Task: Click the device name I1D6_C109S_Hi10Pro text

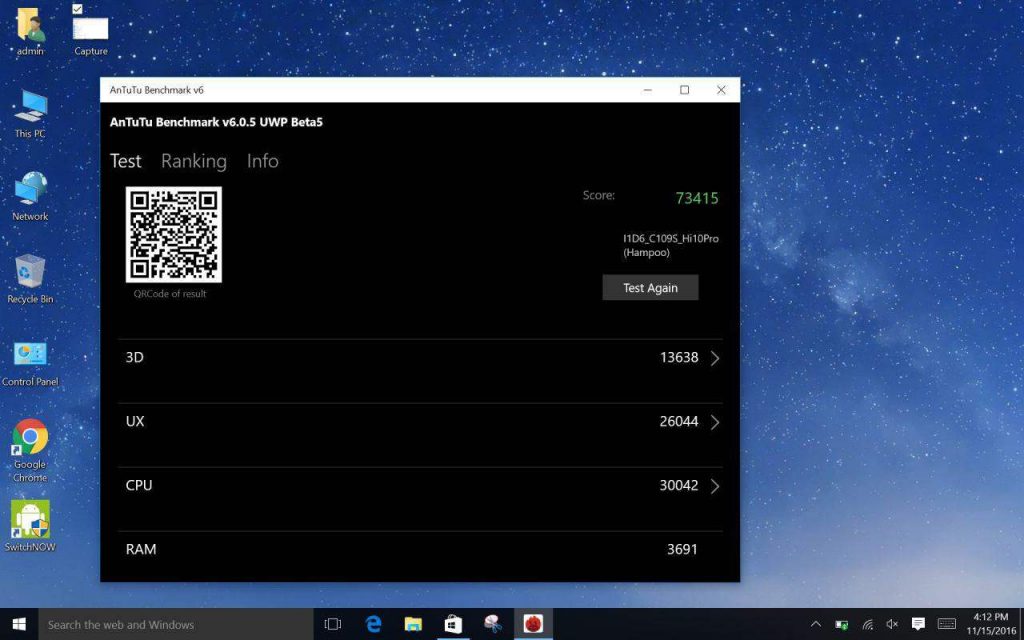Action: coord(671,238)
